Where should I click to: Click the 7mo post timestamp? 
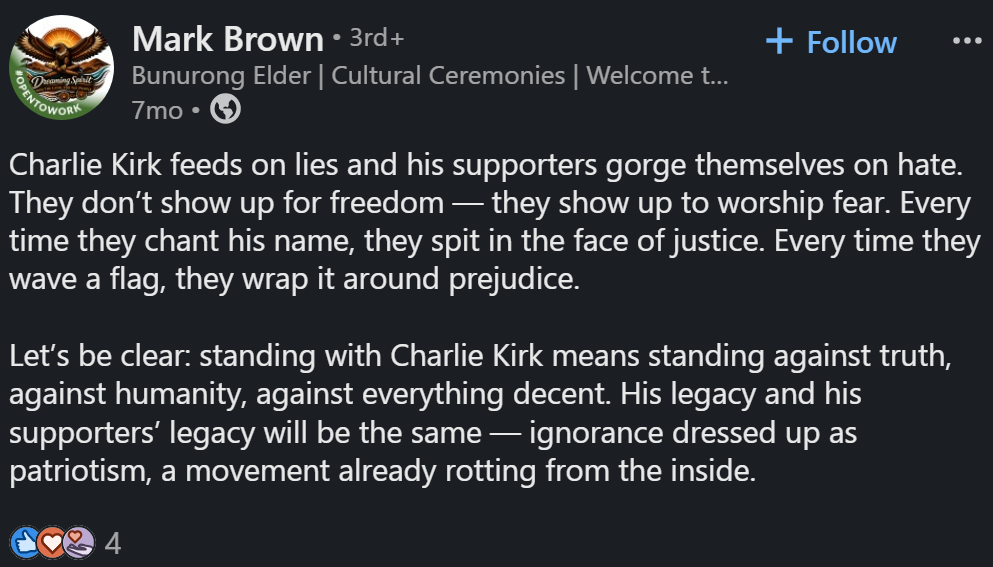(157, 110)
